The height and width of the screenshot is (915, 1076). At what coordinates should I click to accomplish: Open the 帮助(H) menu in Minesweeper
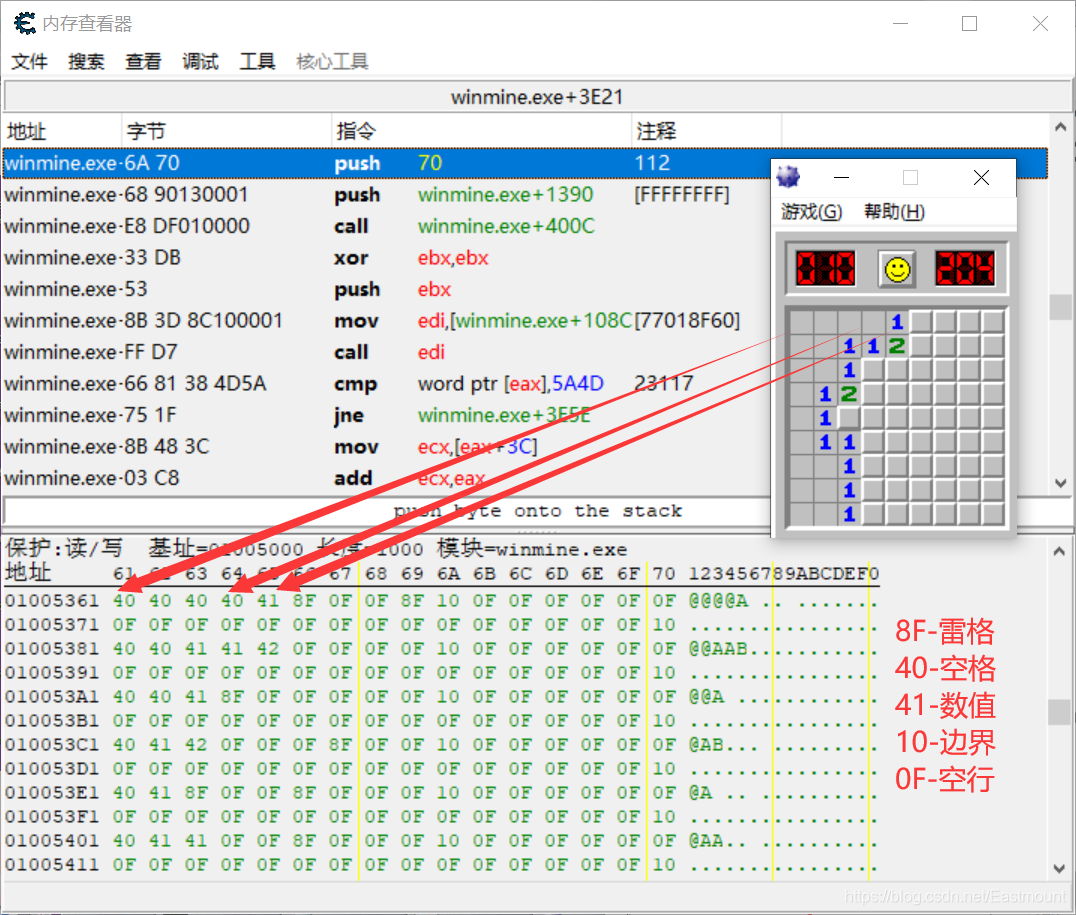[894, 211]
